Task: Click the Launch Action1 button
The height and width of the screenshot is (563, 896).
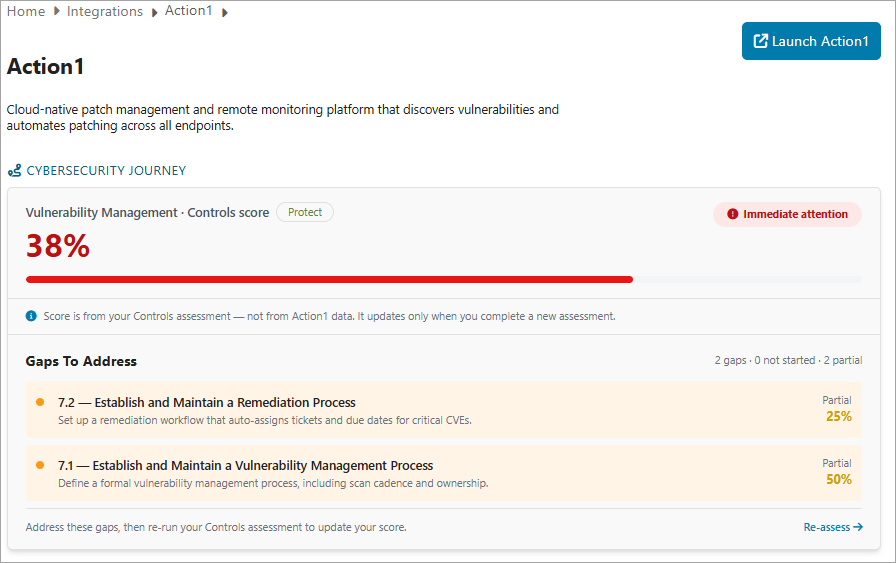Action: coord(811,41)
